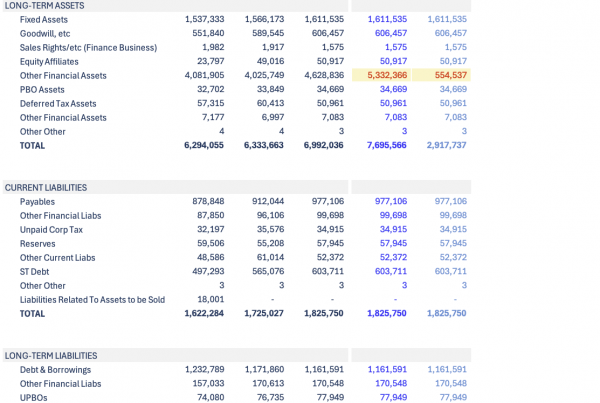
Task: Select the Fixed Assets row label
Action: pyautogui.click(x=44, y=19)
